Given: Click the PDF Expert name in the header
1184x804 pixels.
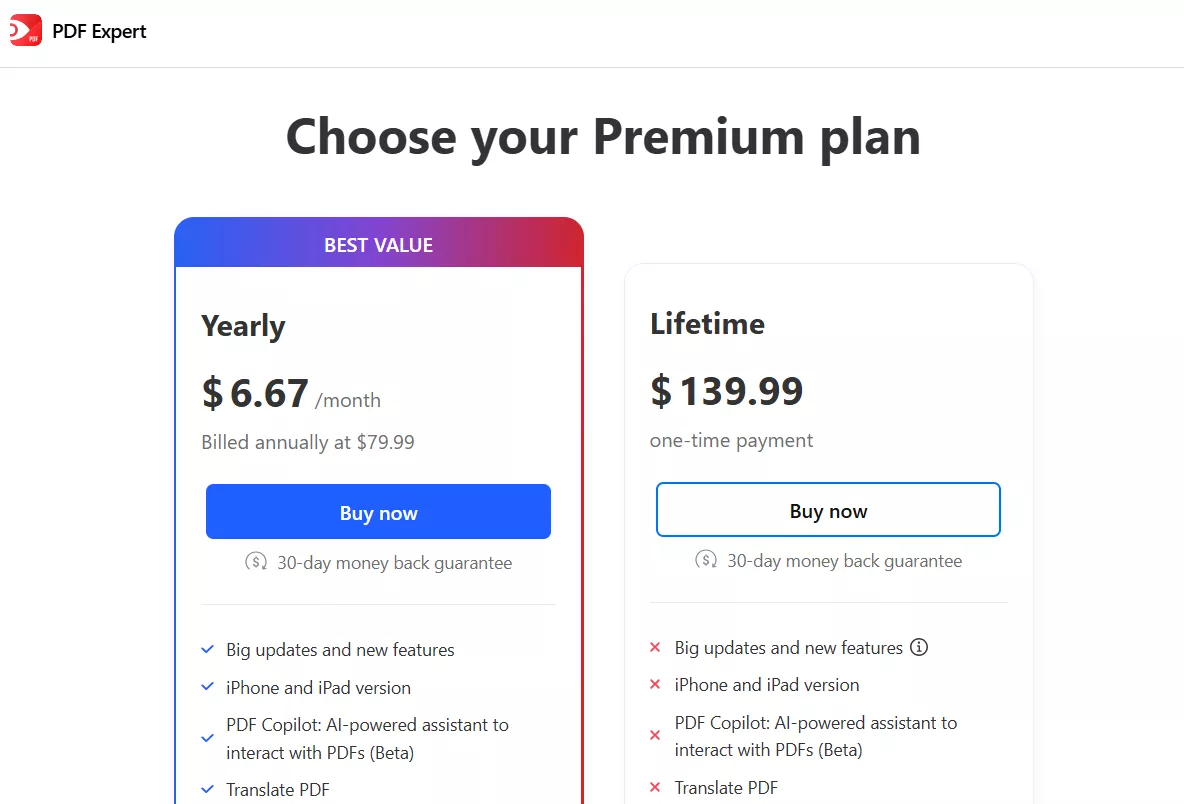Looking at the screenshot, I should coord(99,31).
